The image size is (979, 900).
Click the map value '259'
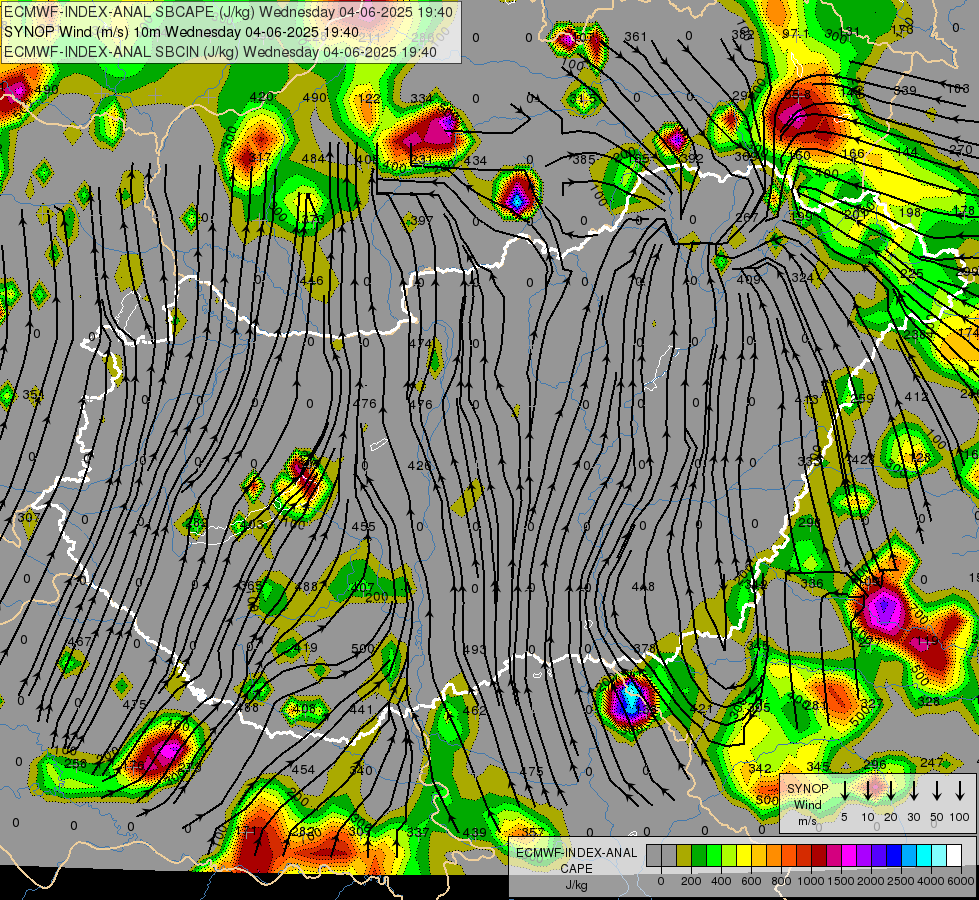[862, 398]
